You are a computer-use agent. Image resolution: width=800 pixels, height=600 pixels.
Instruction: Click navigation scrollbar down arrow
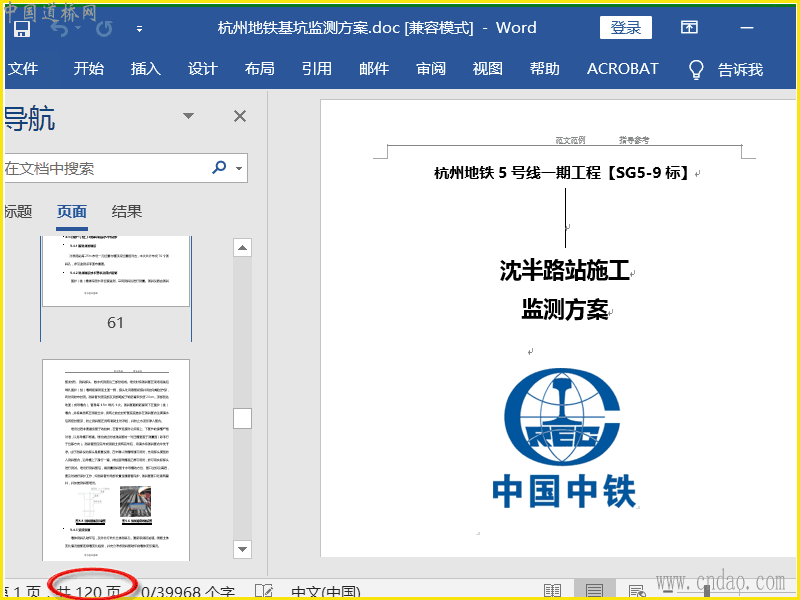pos(242,549)
